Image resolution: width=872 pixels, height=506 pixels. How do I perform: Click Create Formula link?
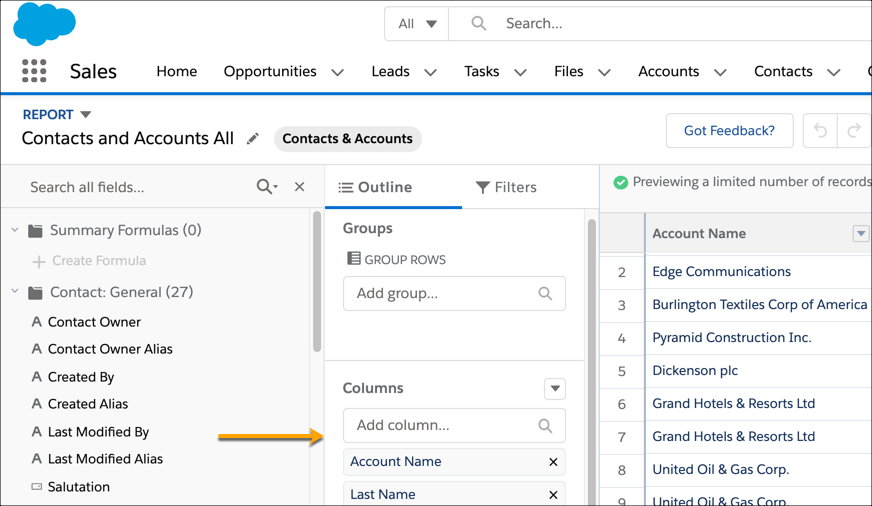[99, 261]
